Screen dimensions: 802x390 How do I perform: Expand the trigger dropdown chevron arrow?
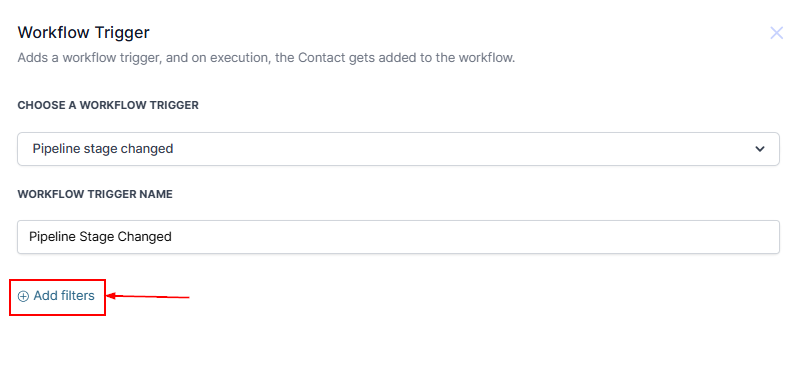coord(760,149)
